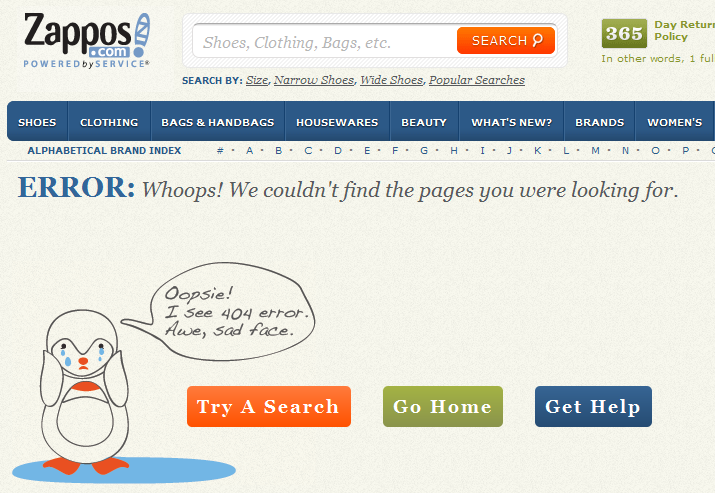Image resolution: width=715 pixels, height=493 pixels.
Task: Open the Size search link
Action: pyautogui.click(x=257, y=80)
